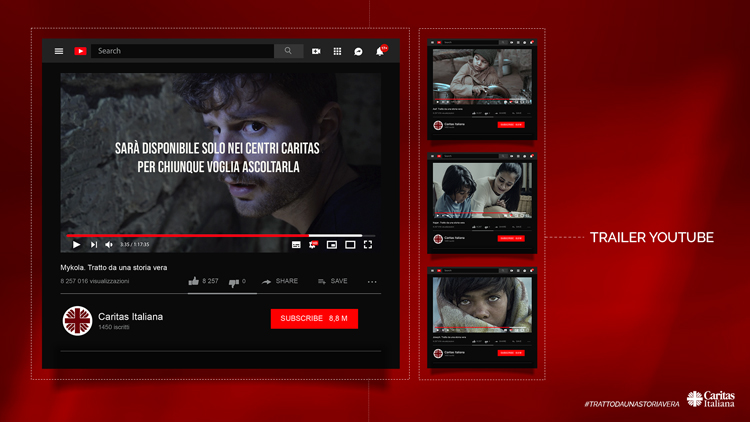Click #TRATTODAUNASTORIAVERA hashtag text

631,404
